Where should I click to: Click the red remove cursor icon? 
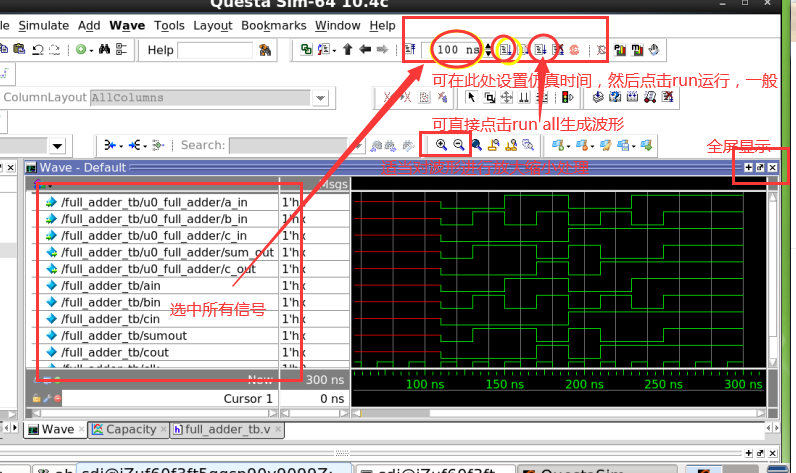(x=57, y=398)
